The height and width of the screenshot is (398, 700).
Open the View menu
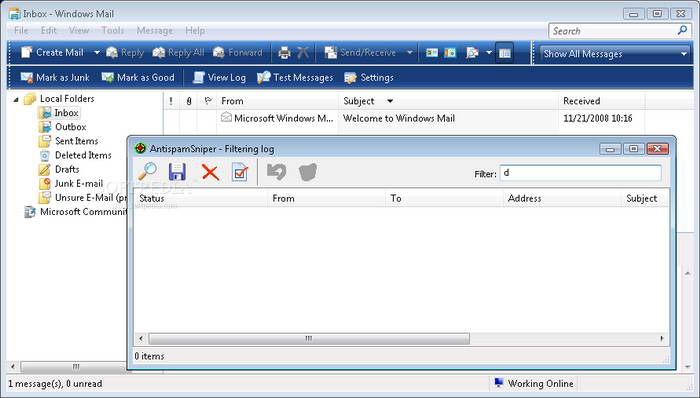coord(79,30)
